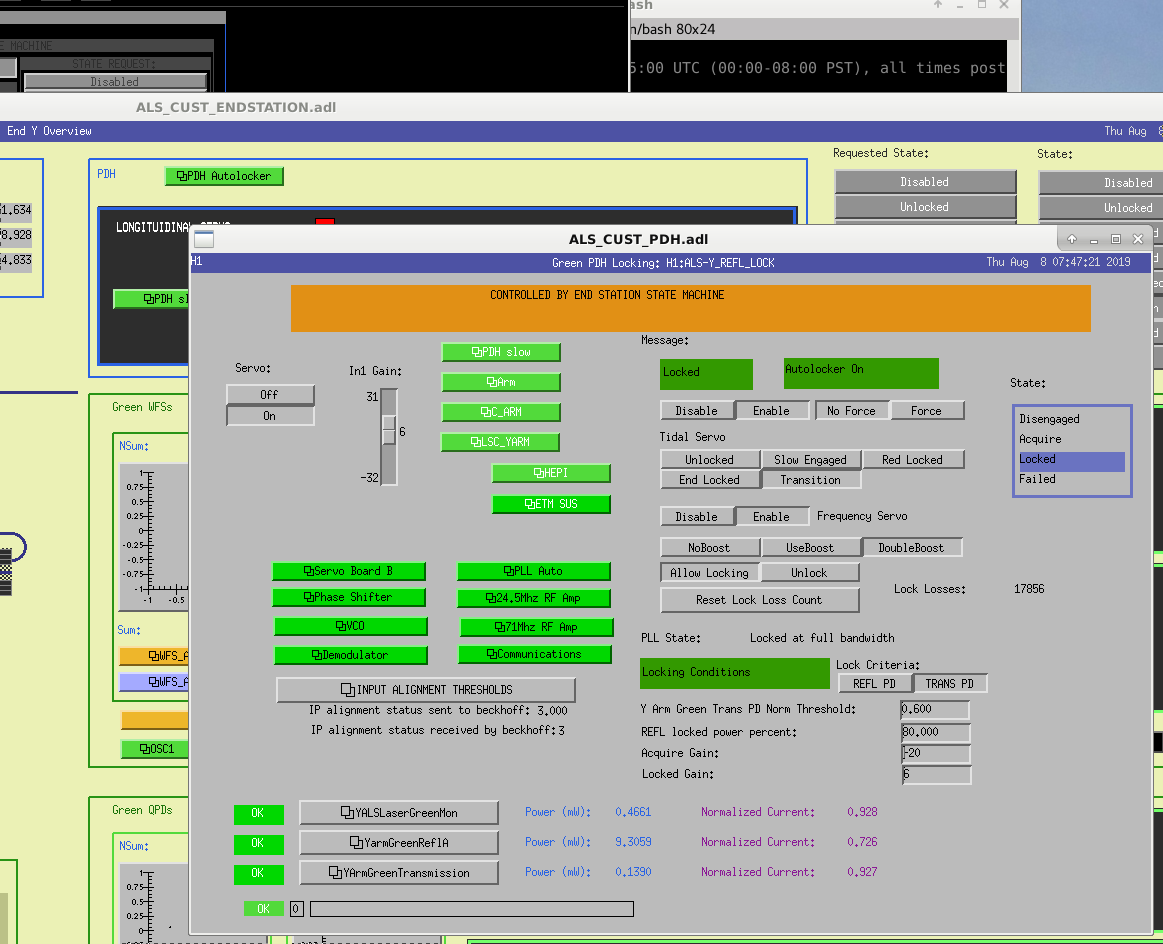Select Acquire in State list

click(x=1072, y=439)
